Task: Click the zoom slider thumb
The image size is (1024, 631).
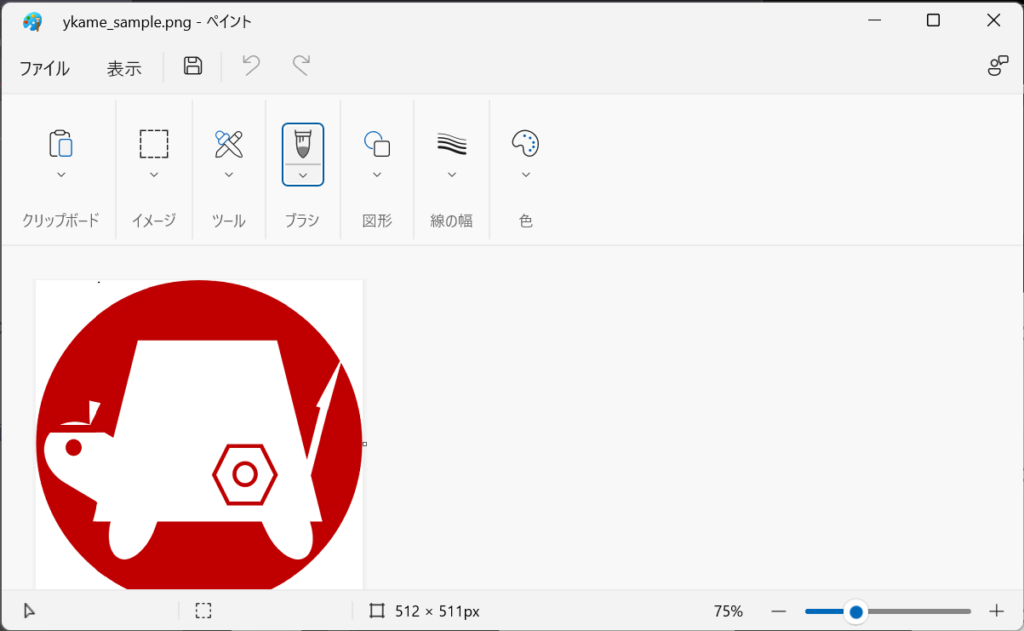Action: [856, 612]
